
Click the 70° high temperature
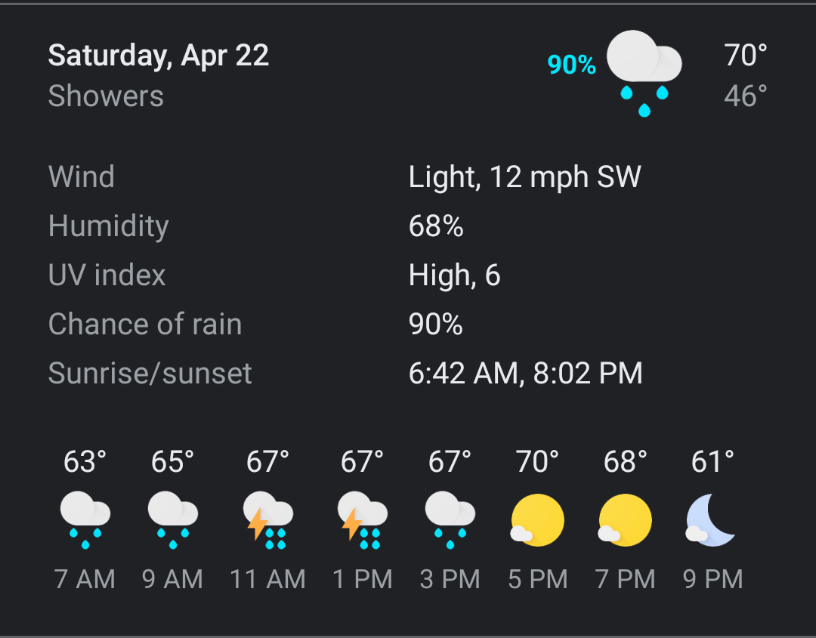tap(745, 55)
